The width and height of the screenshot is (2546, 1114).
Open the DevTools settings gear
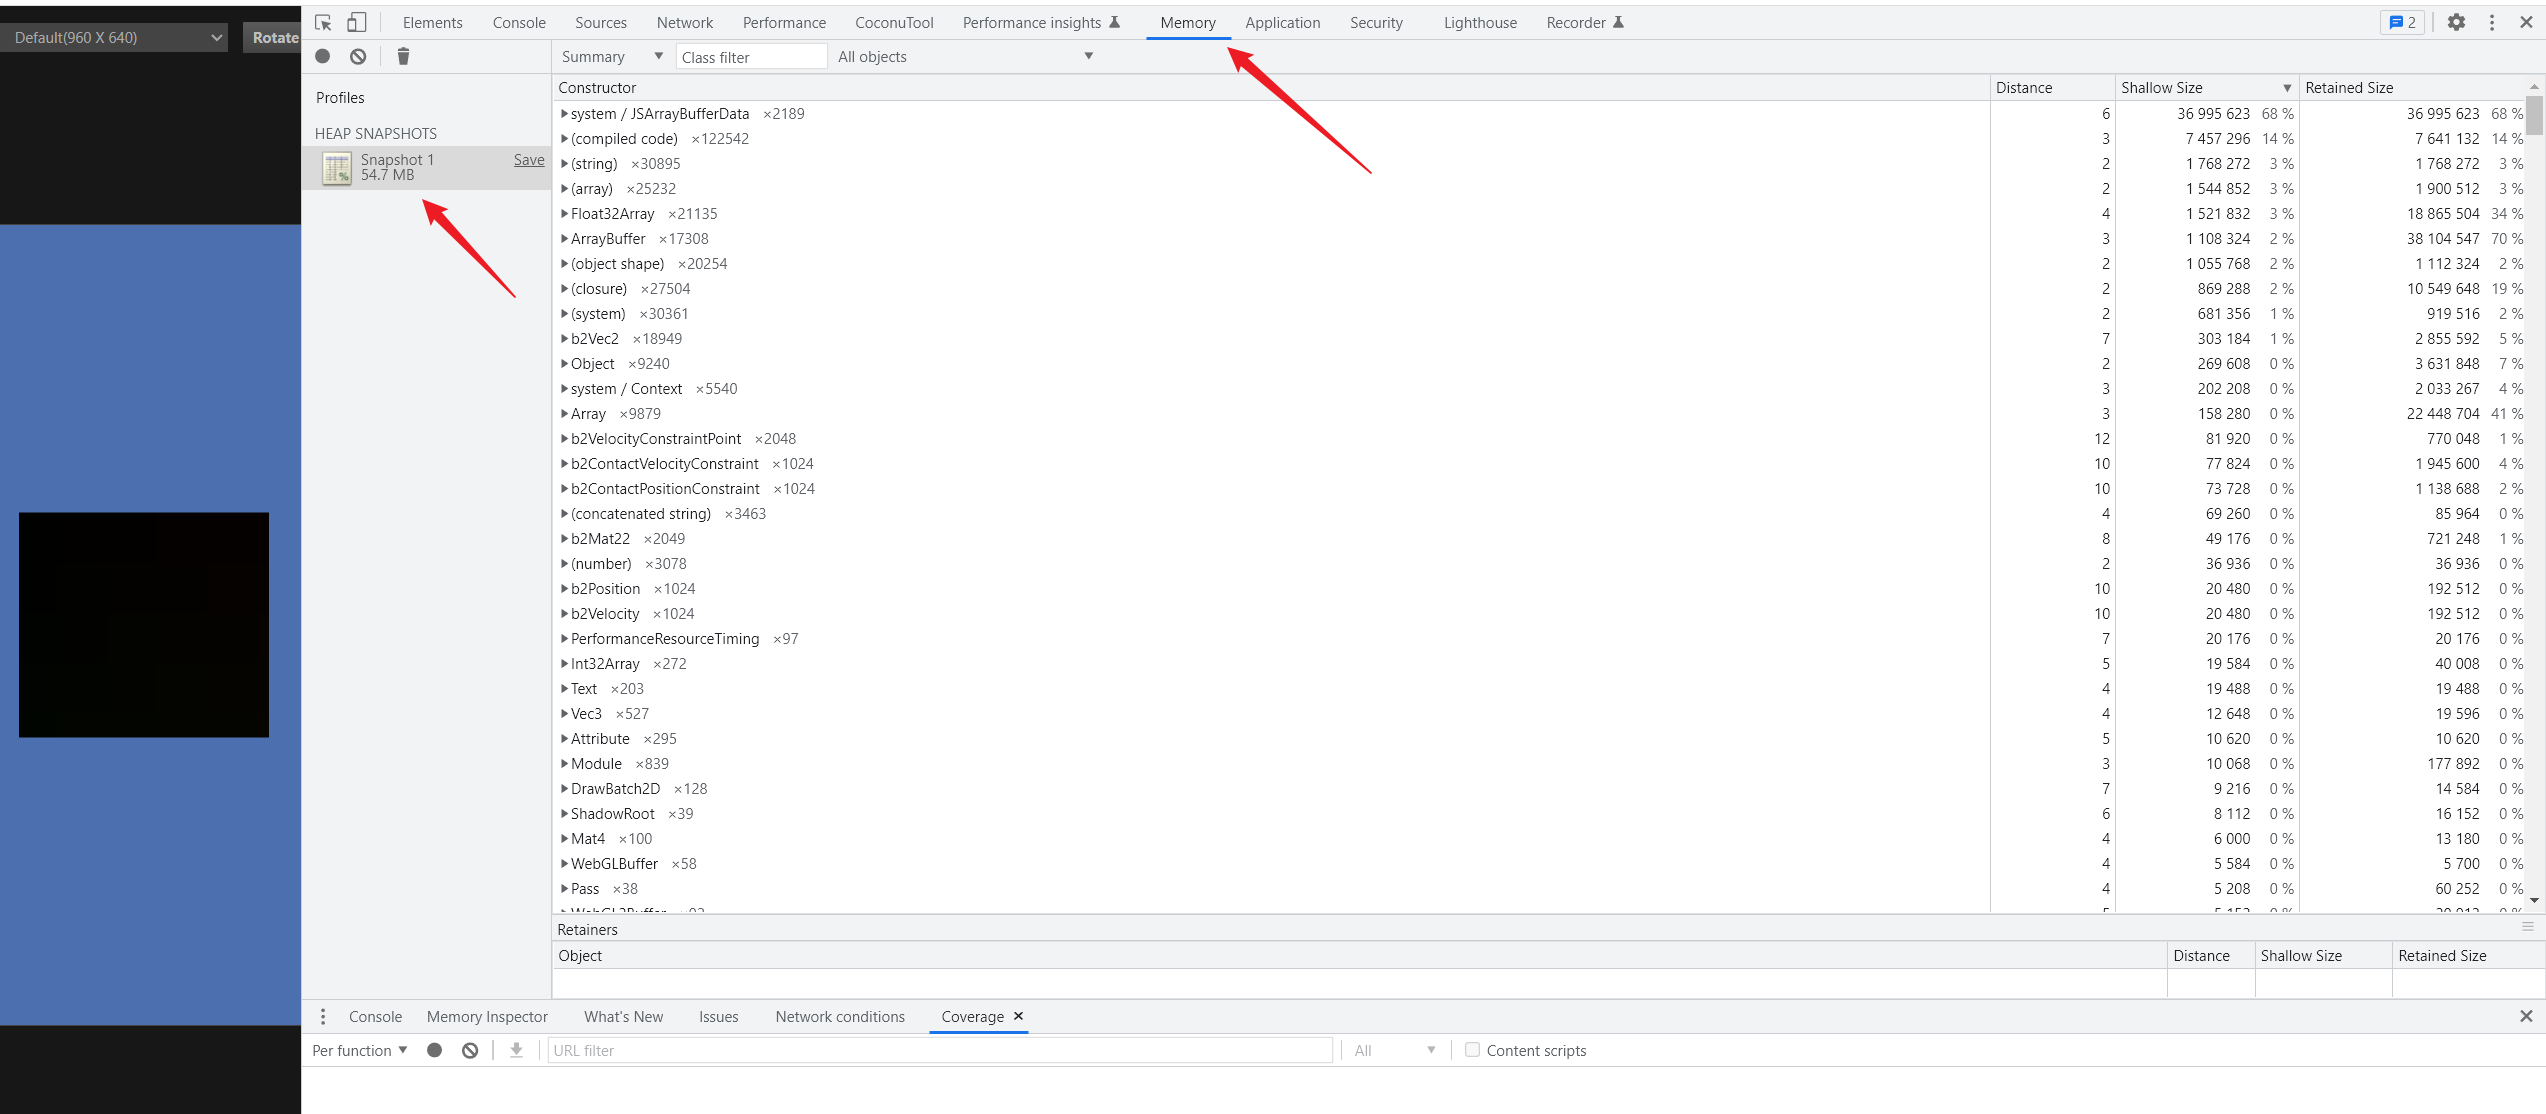pyautogui.click(x=2456, y=22)
